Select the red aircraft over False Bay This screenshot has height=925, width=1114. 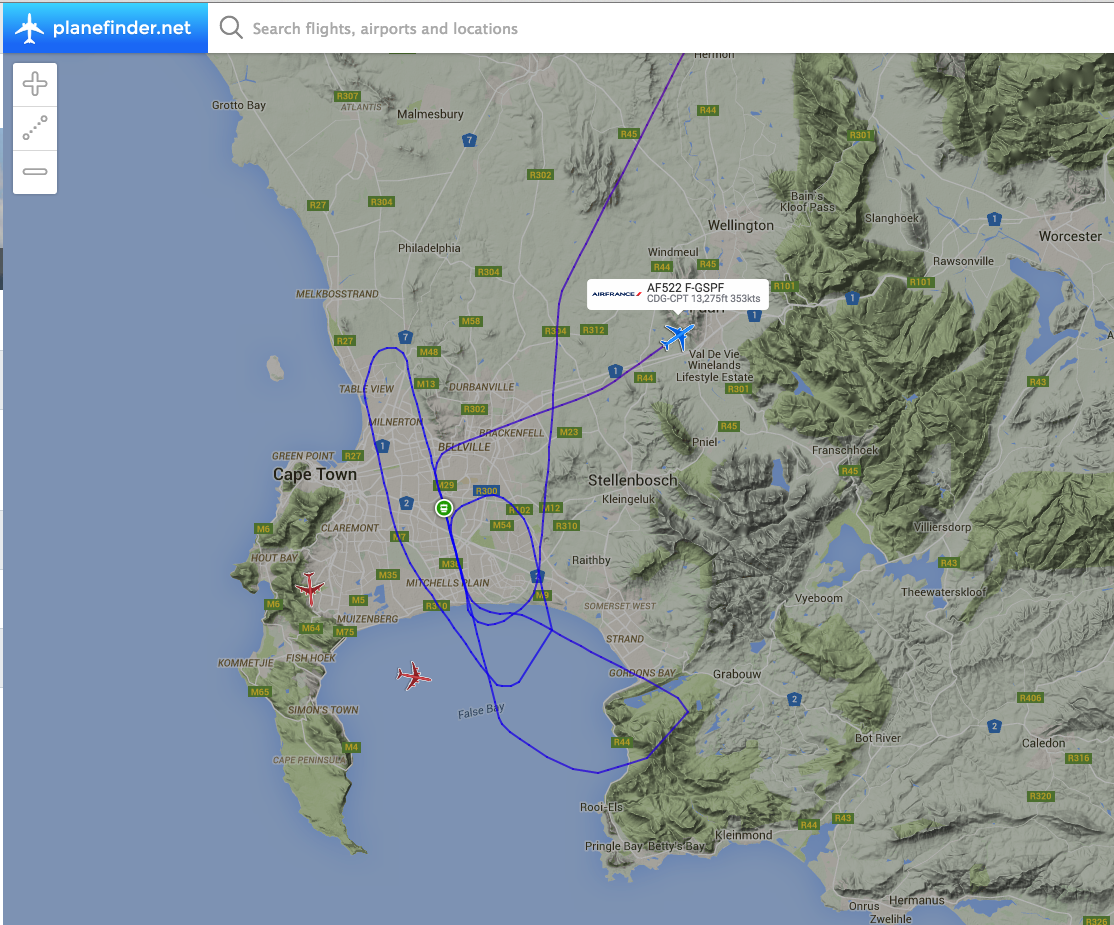click(x=413, y=675)
